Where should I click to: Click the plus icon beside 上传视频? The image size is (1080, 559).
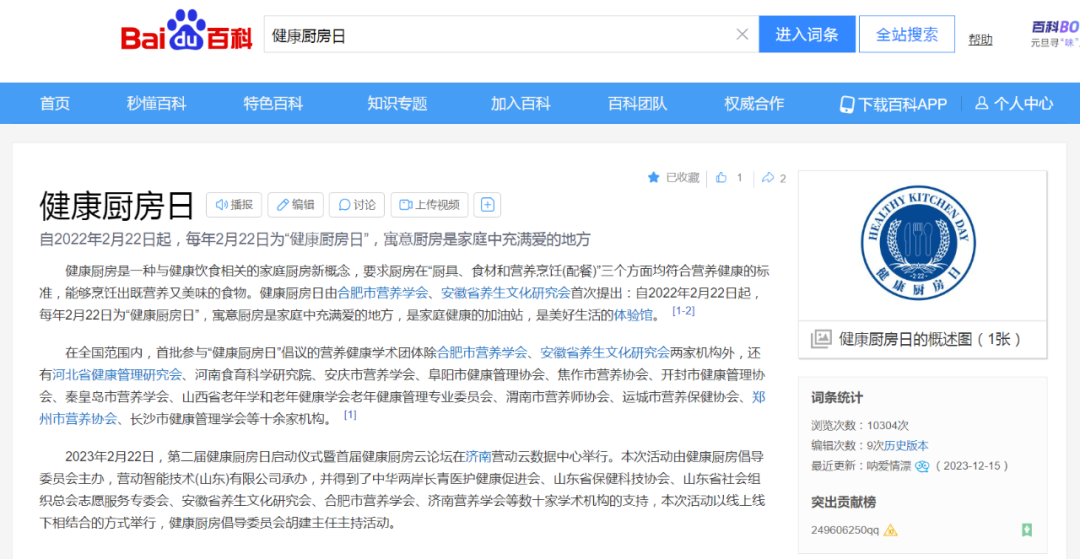488,204
